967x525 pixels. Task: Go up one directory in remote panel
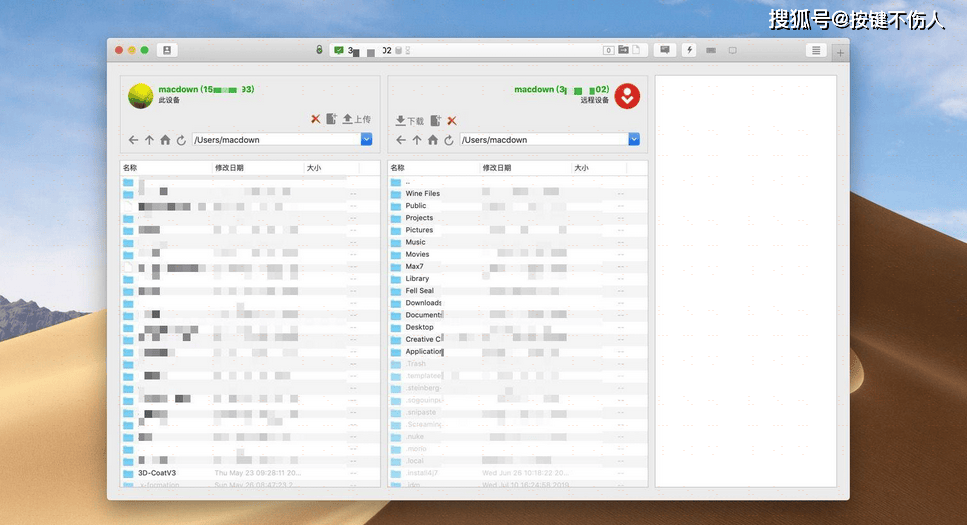(x=417, y=140)
